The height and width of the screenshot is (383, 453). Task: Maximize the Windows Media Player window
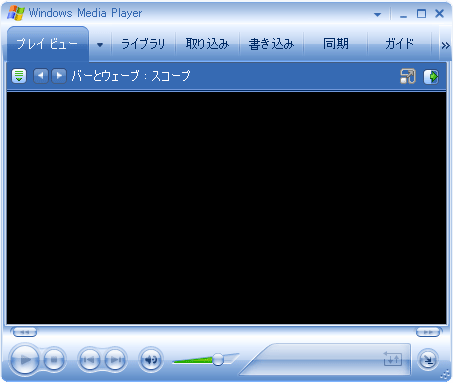(x=421, y=14)
